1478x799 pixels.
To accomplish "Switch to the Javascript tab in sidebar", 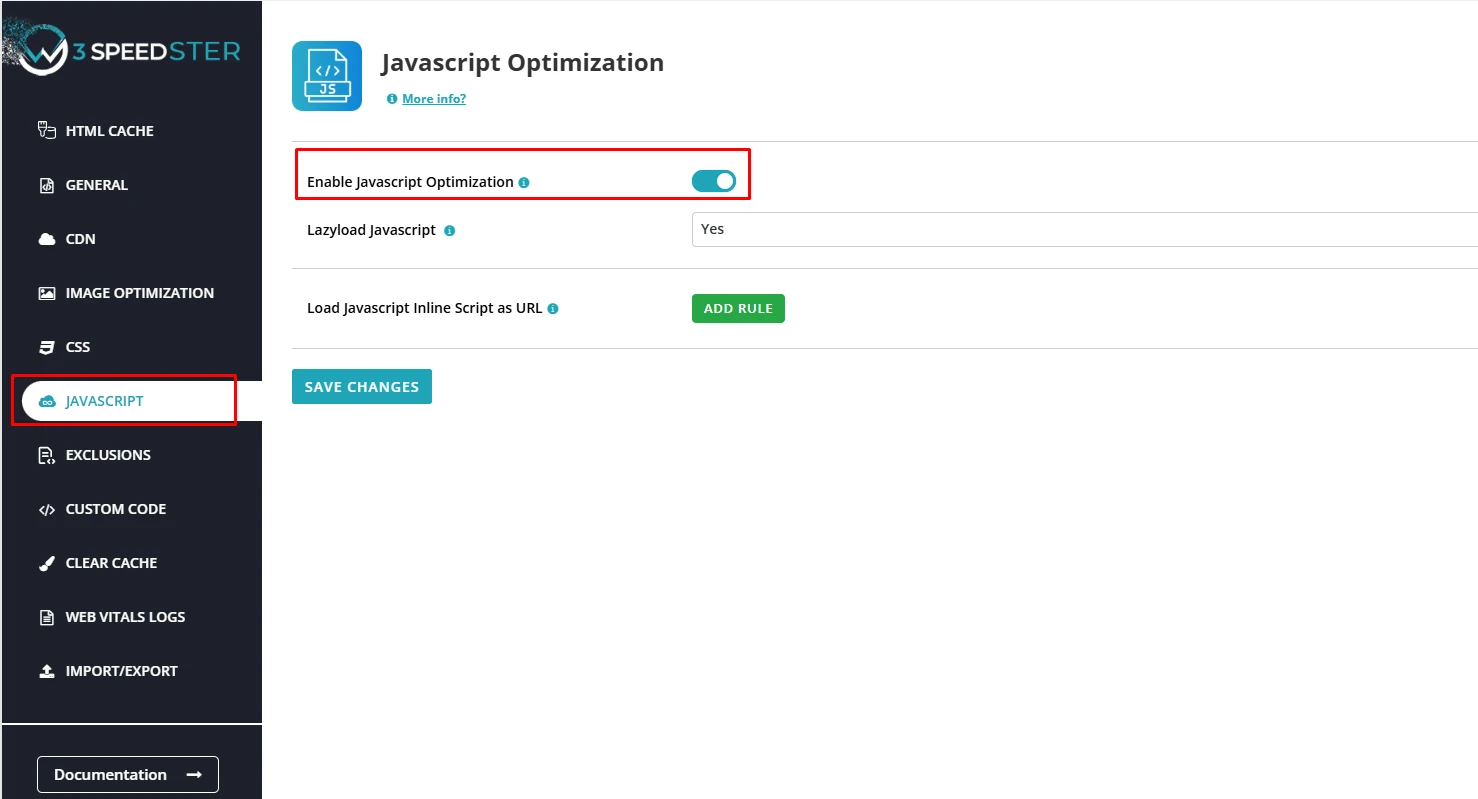I will point(103,400).
